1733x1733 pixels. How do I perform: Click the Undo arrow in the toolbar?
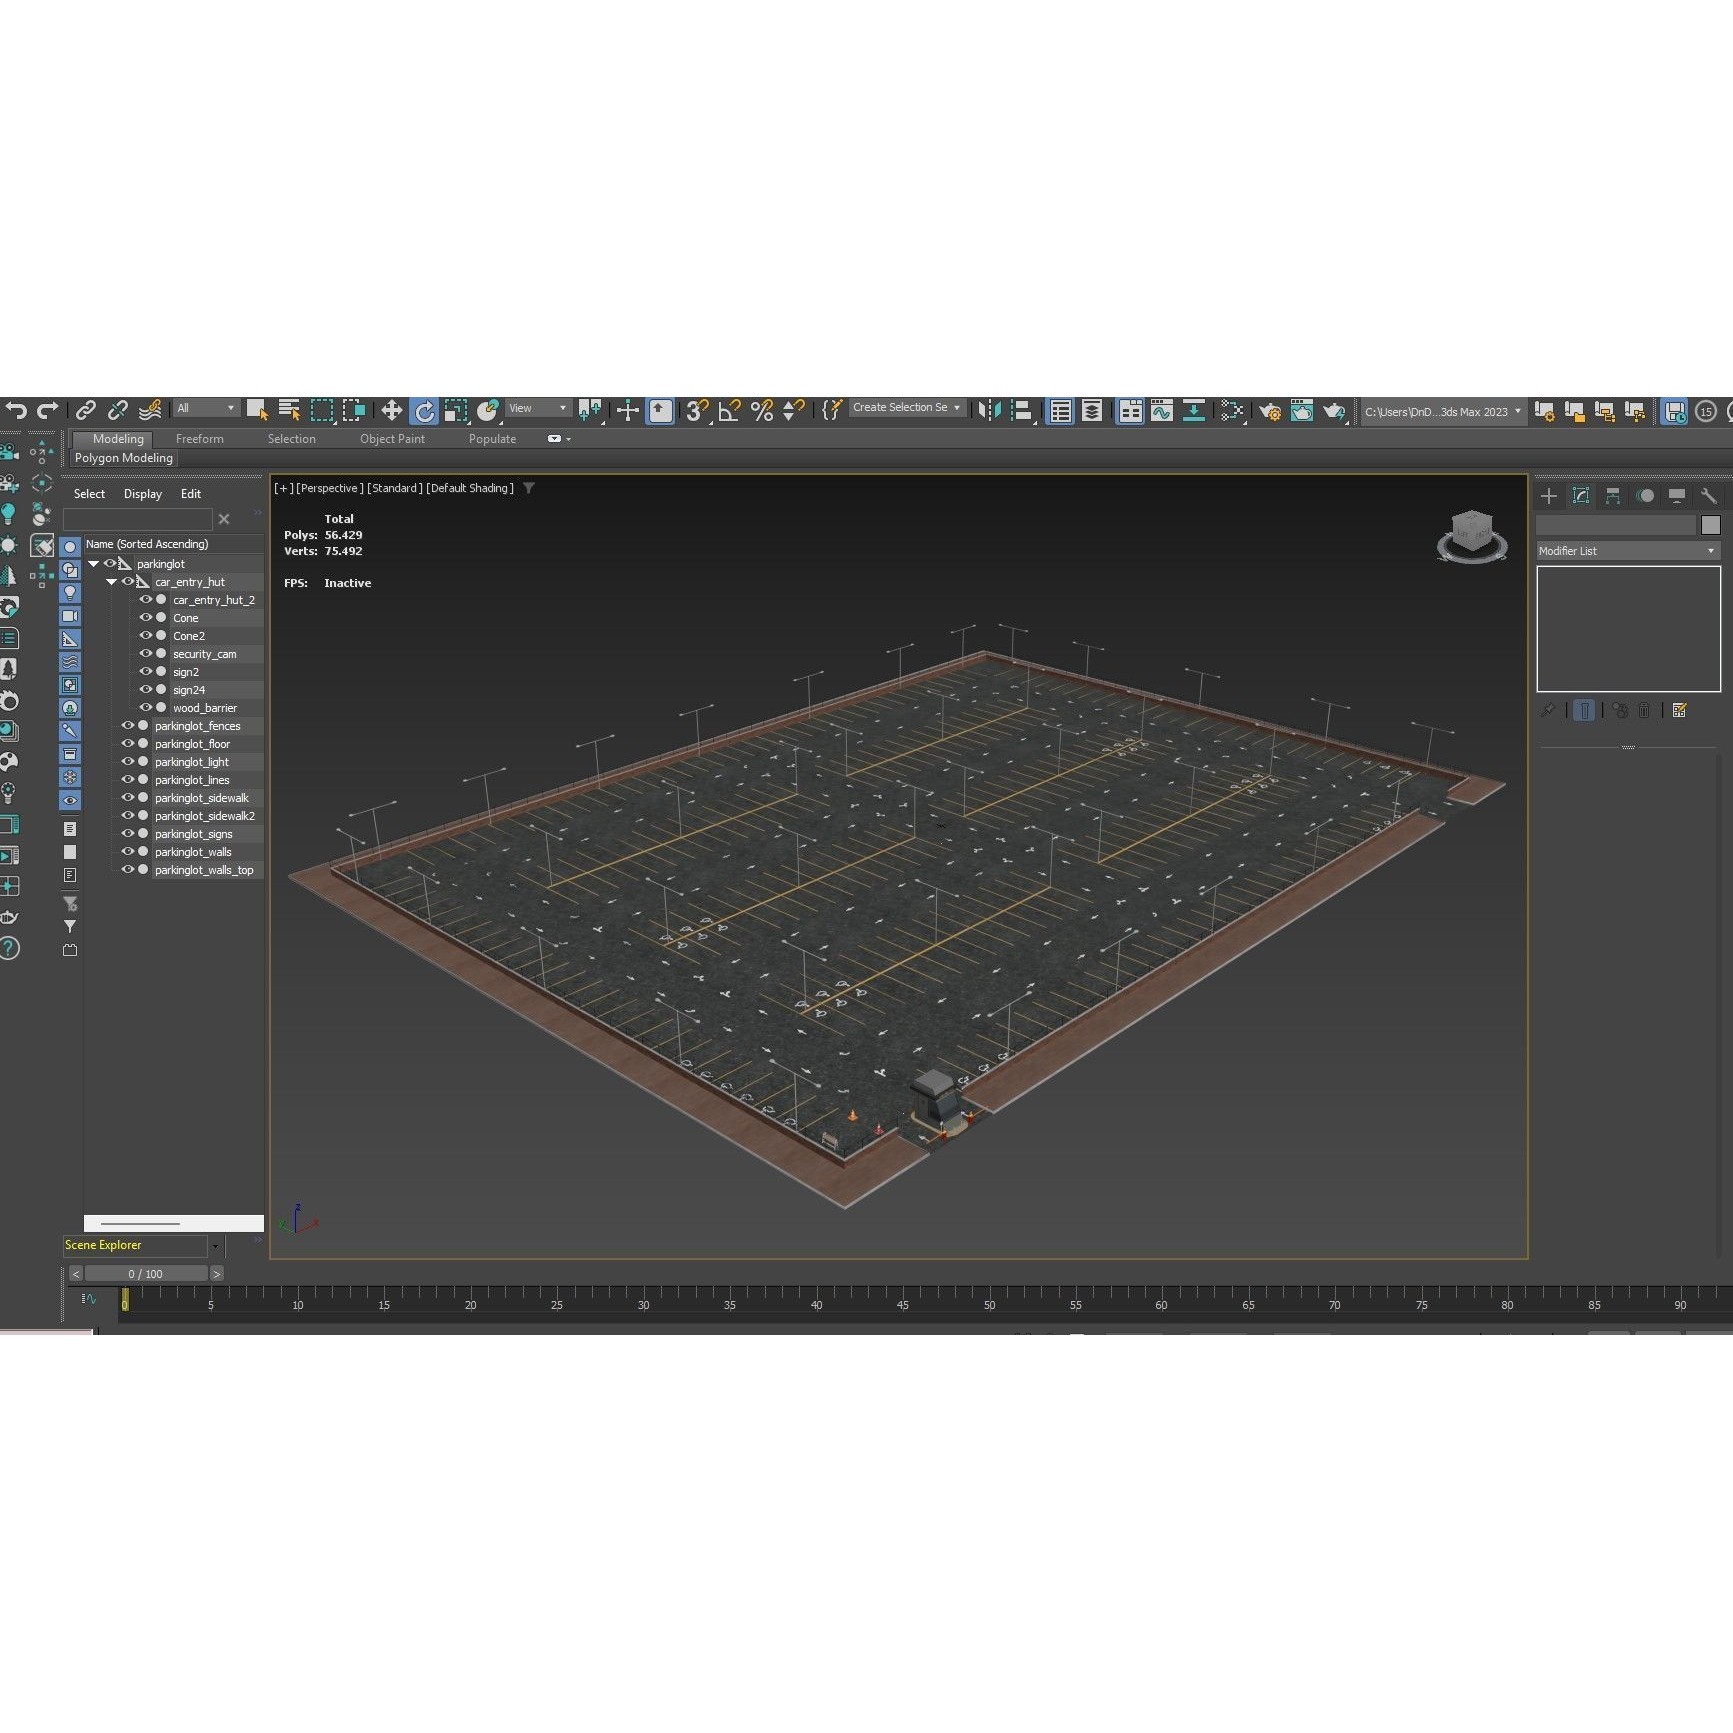(x=17, y=410)
